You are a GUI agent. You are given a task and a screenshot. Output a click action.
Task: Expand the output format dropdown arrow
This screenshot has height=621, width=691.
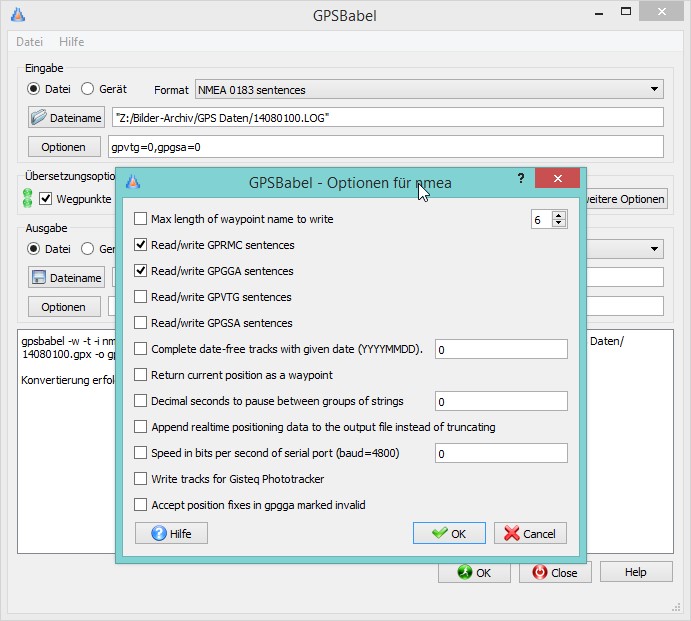(x=653, y=249)
